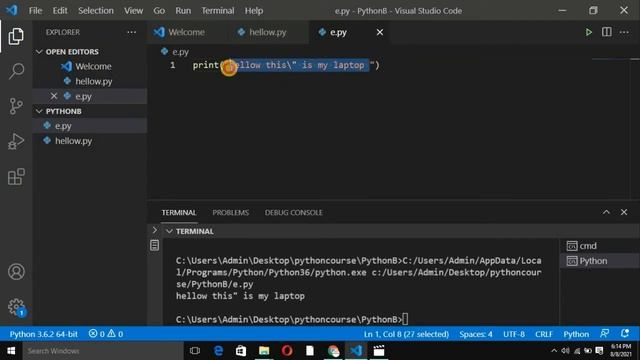Viewport: 640px width, 360px height.
Task: Click e.py breadcrumb above editor
Action: coord(175,52)
